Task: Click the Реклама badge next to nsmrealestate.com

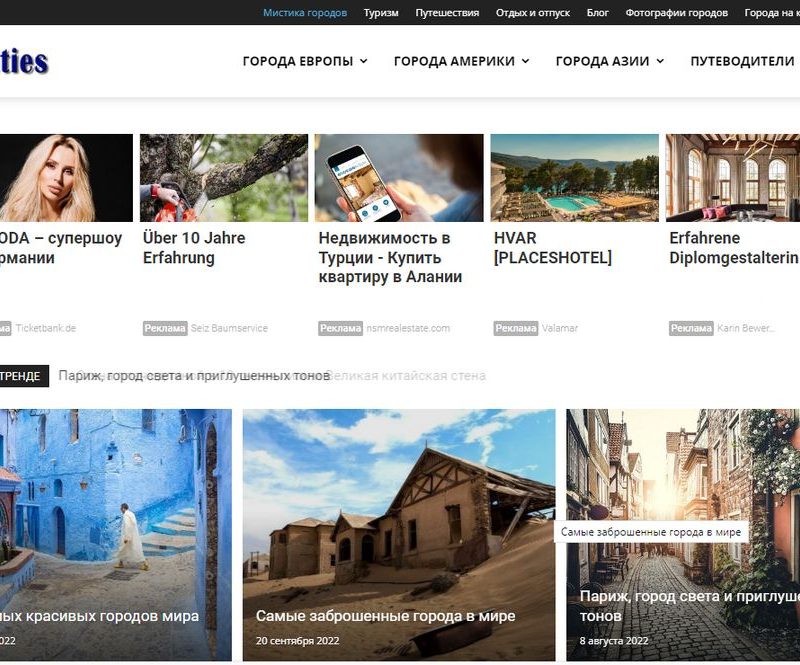Action: [340, 328]
